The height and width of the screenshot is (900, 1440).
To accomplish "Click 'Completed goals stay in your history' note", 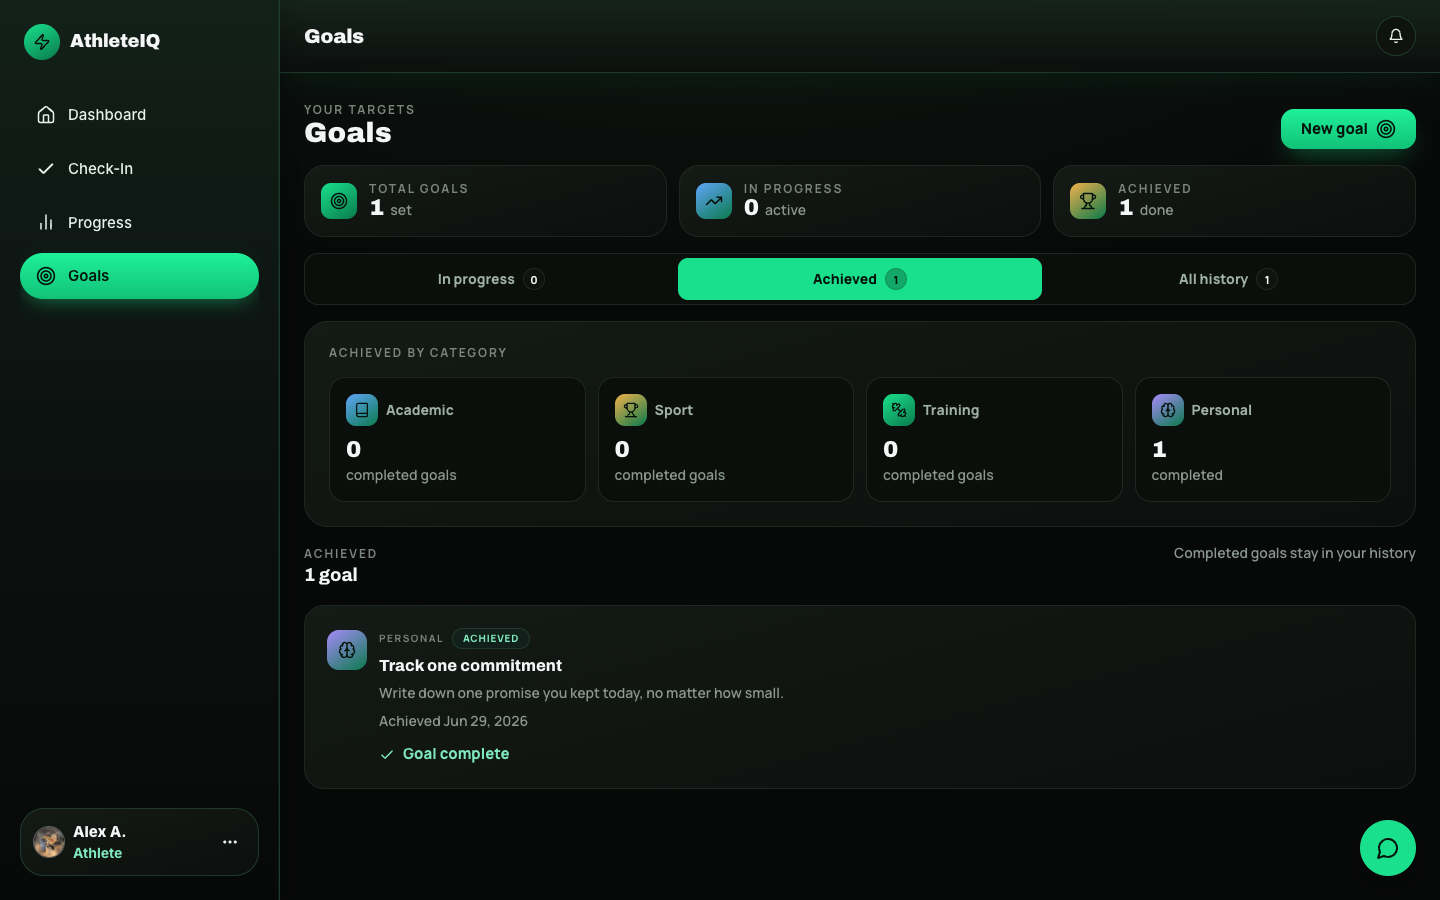I will click(1294, 553).
